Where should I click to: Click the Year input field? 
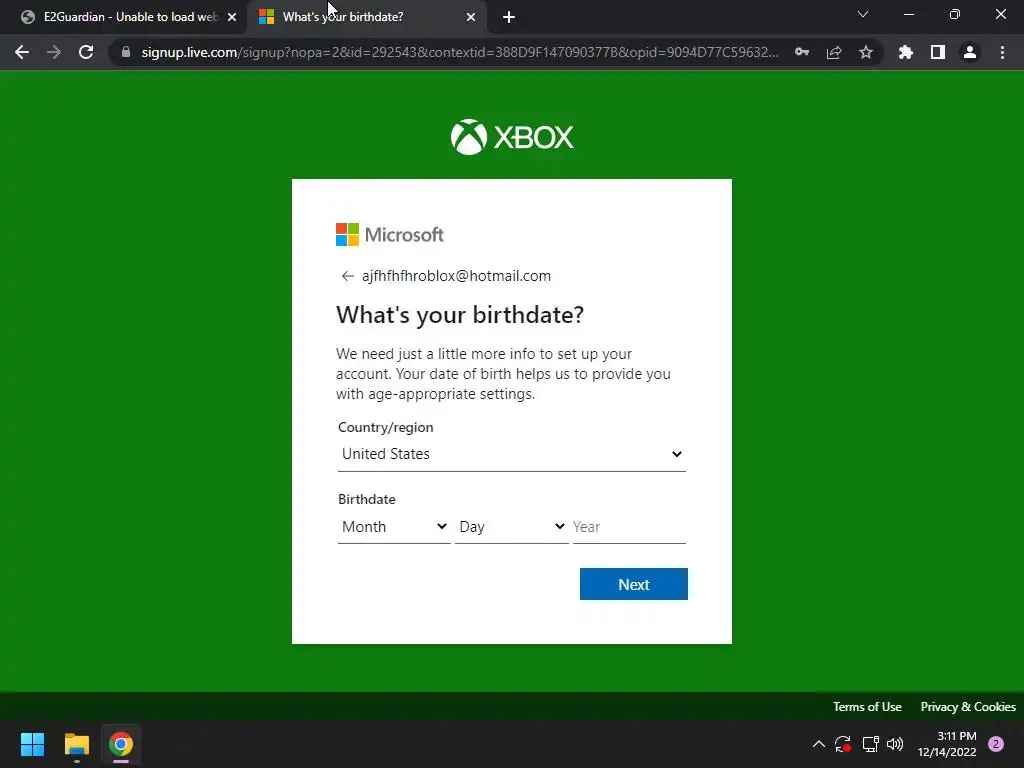coord(629,526)
